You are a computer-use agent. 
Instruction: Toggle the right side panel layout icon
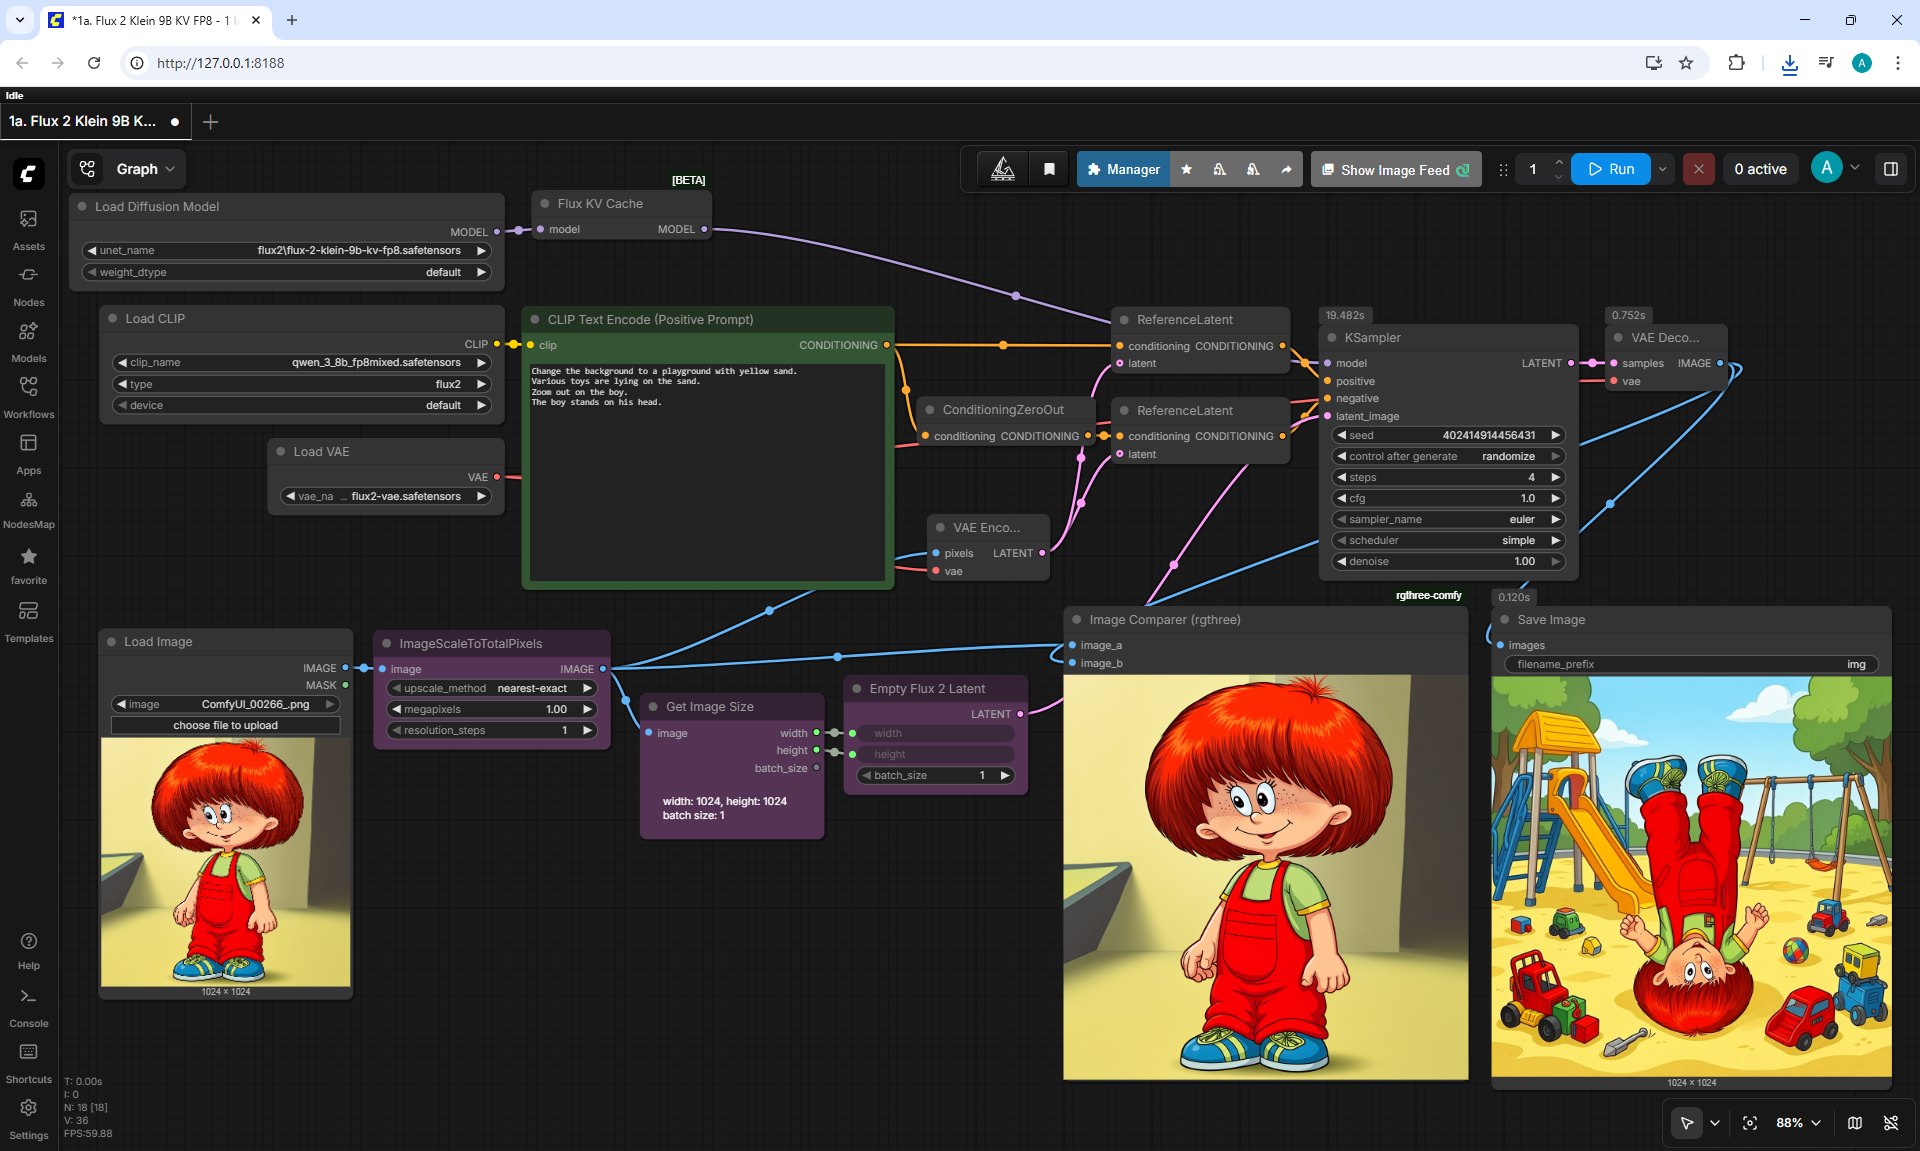coord(1891,169)
